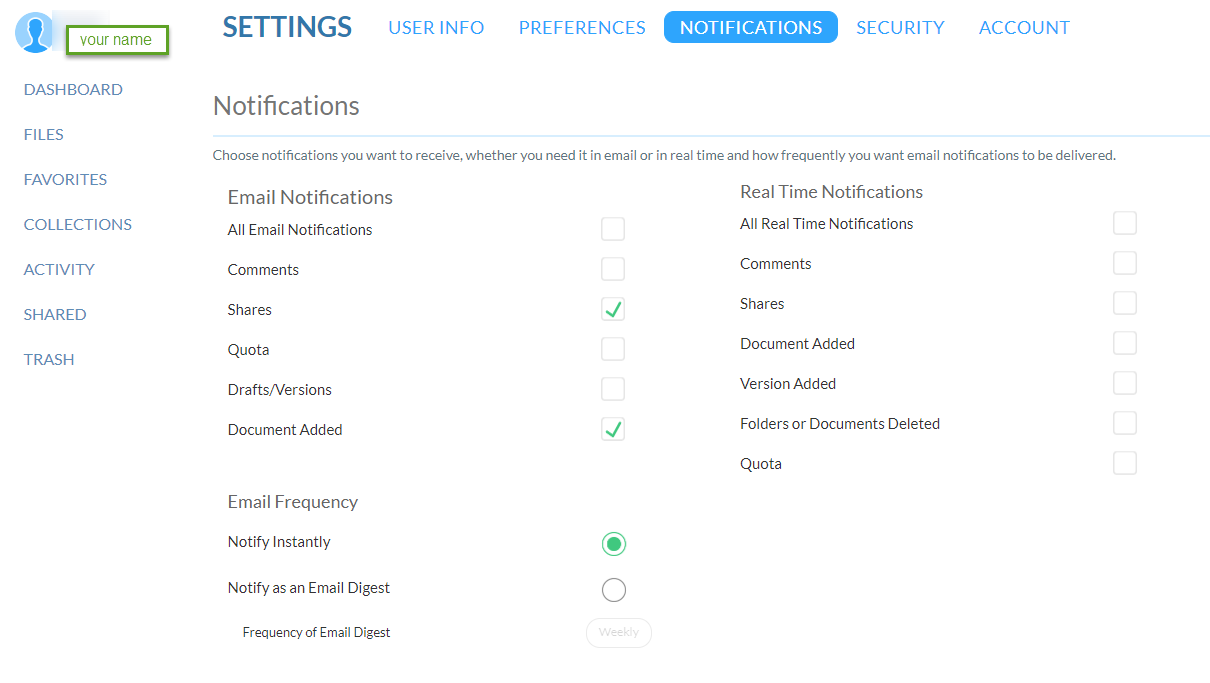Switch to the Preferences tab
This screenshot has height=683, width=1210.
[x=582, y=28]
